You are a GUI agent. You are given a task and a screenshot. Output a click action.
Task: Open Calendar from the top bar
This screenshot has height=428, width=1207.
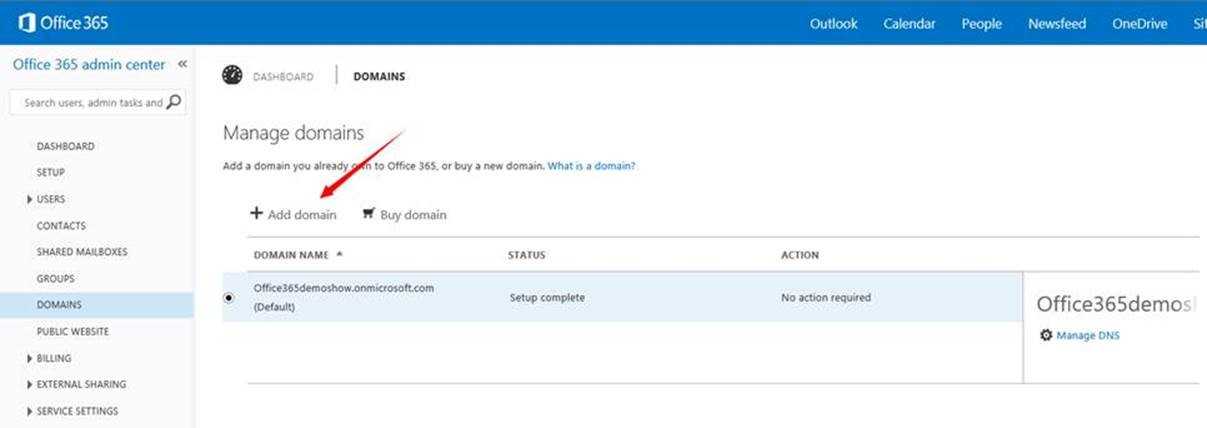(x=909, y=24)
